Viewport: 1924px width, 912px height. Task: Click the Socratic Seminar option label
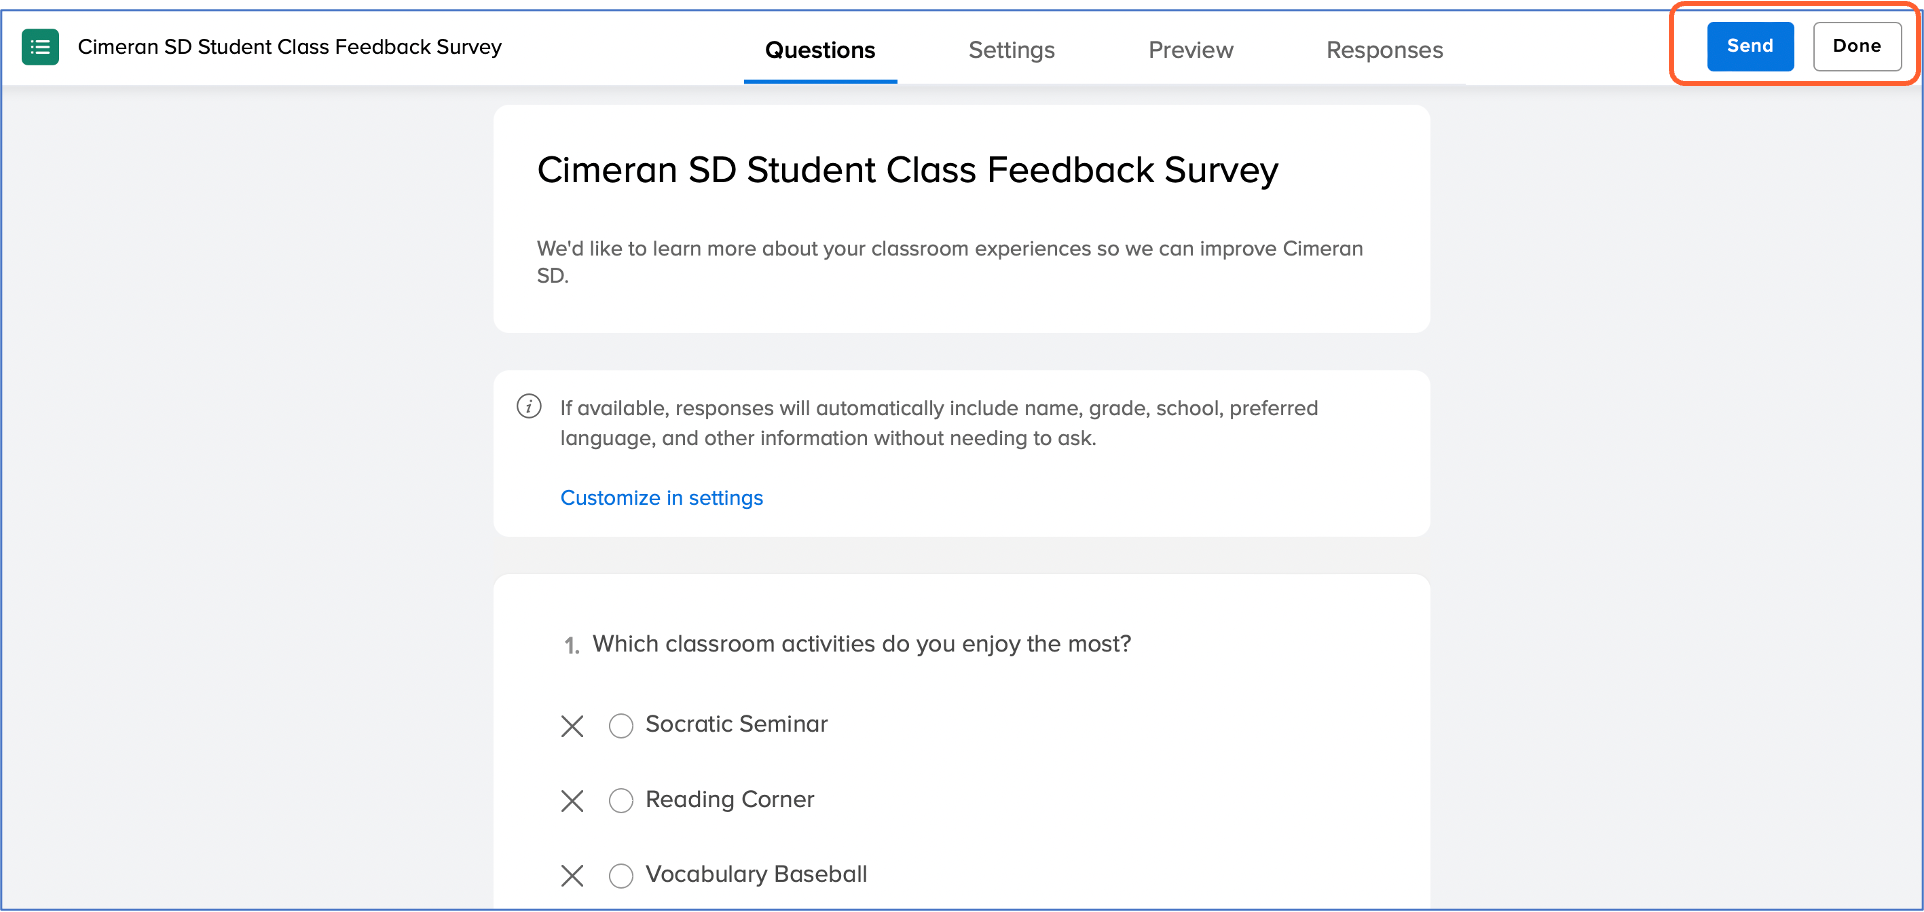coord(736,724)
